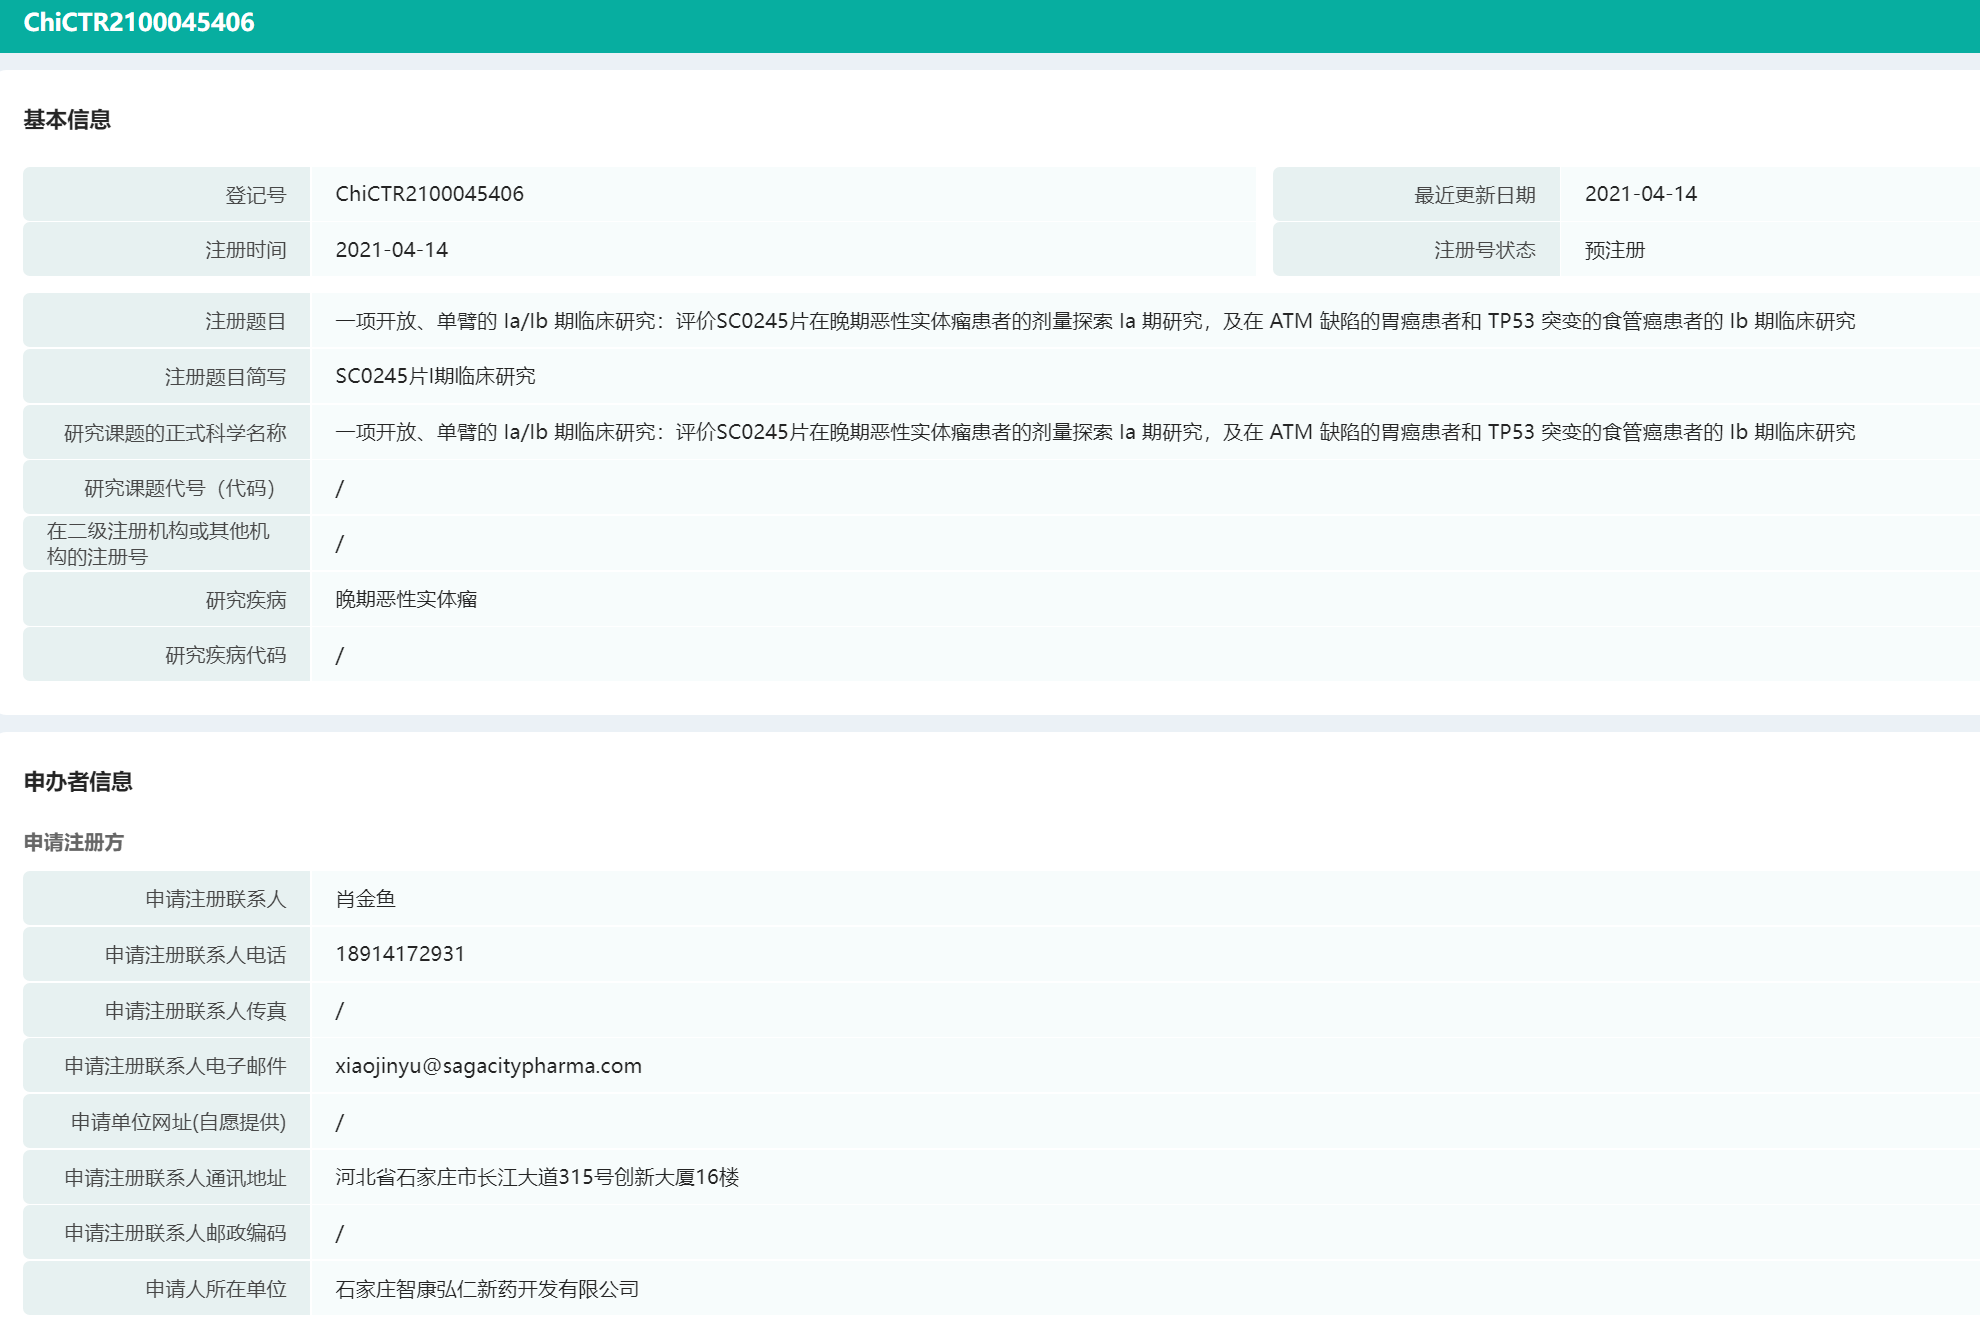Click the 基本信息 section heading
The image size is (1980, 1343).
pos(67,120)
